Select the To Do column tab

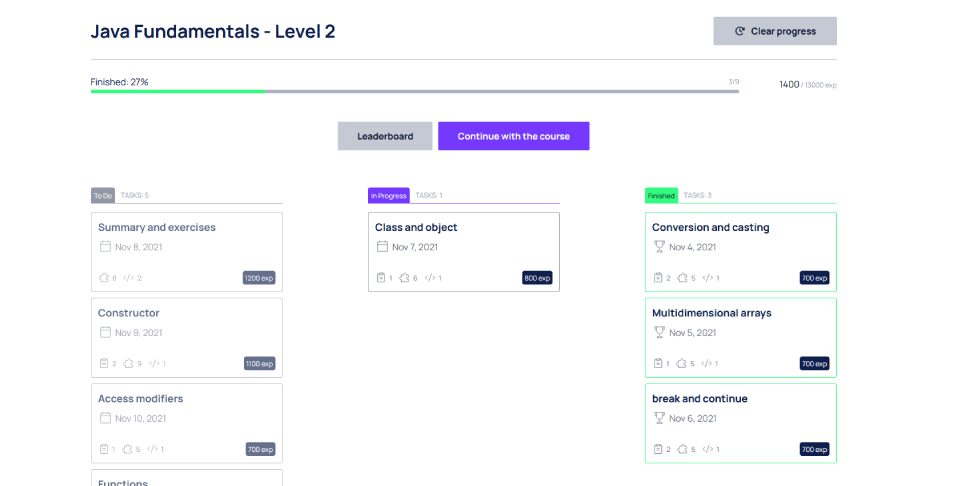click(x=103, y=195)
